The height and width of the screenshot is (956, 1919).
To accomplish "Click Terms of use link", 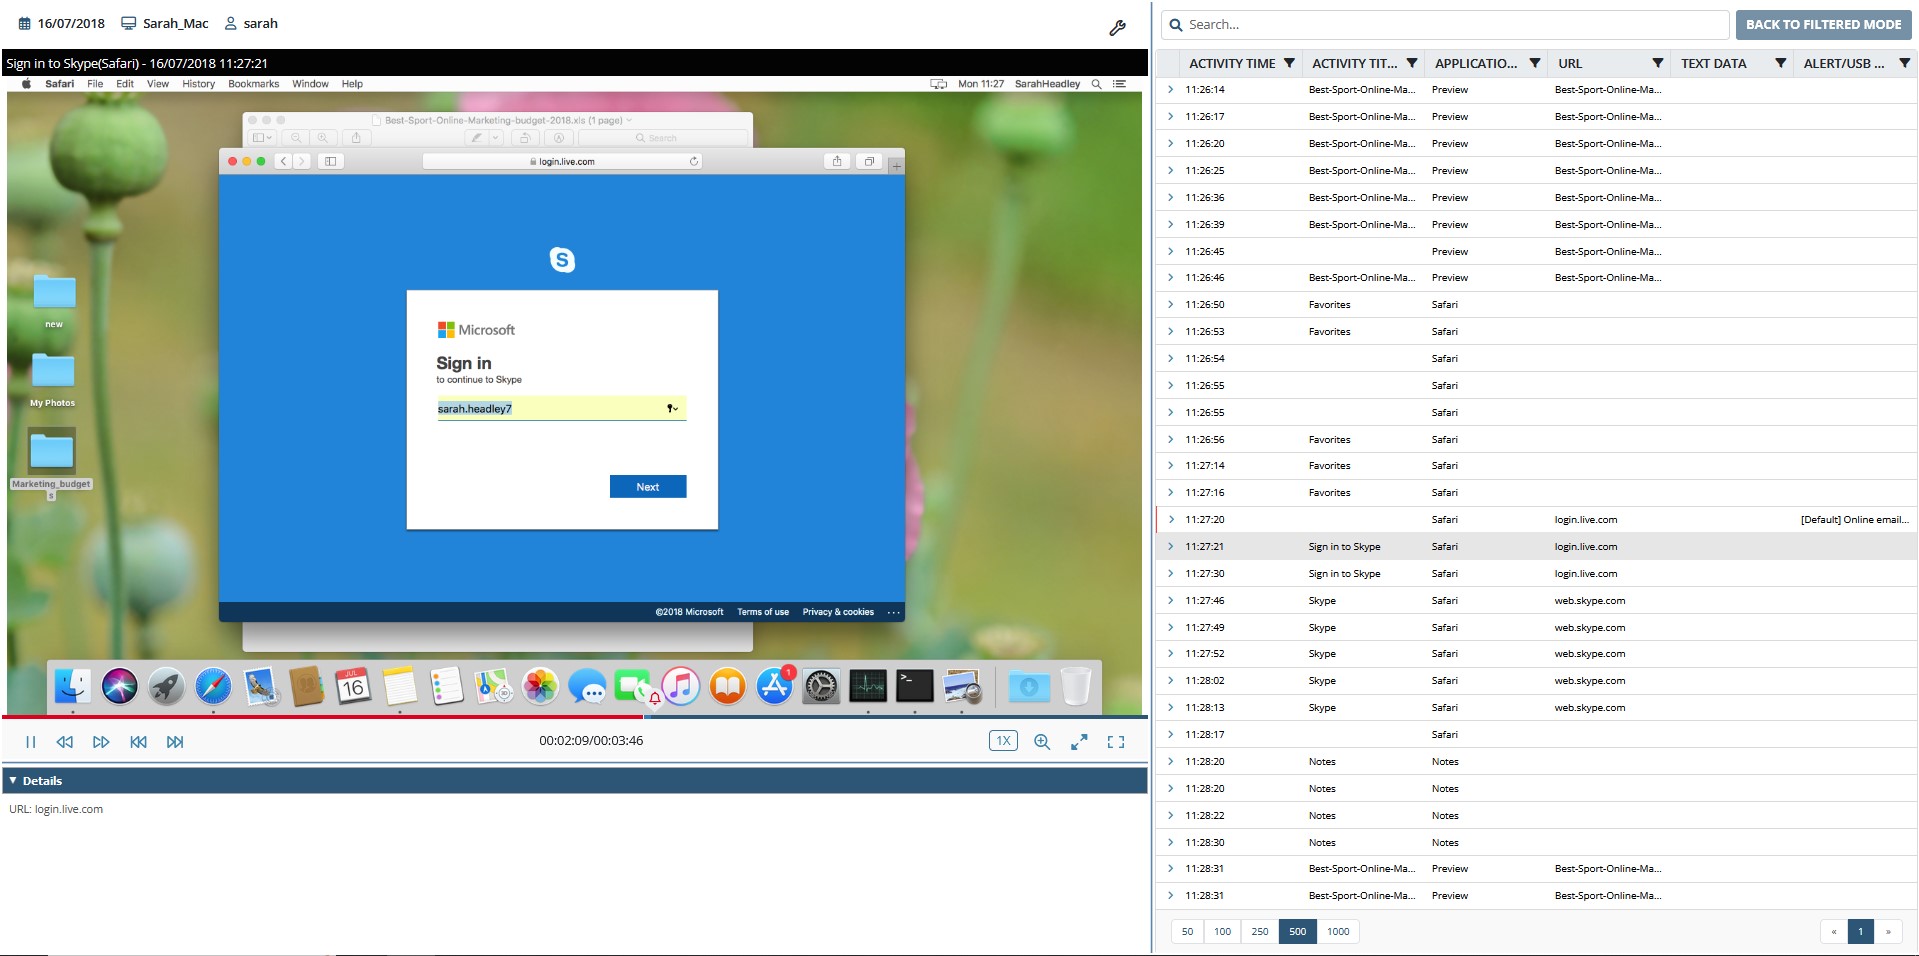I will (763, 612).
